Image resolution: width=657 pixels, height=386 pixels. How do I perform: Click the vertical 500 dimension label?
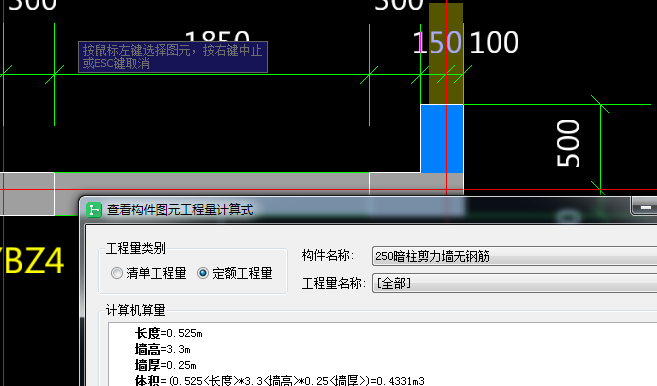tap(568, 143)
